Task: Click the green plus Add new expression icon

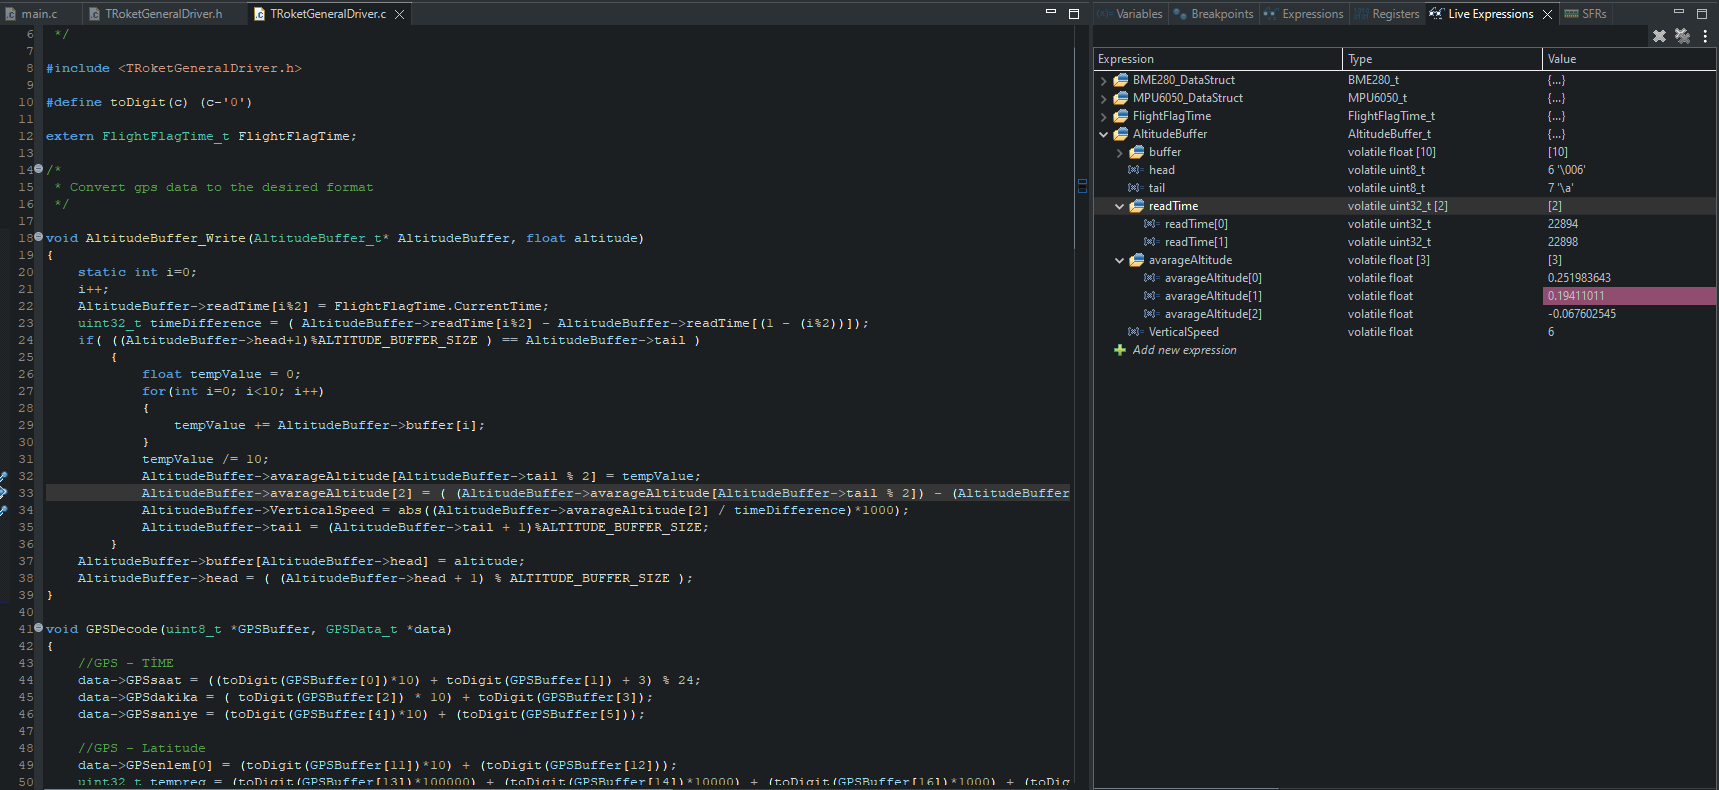Action: pos(1120,350)
